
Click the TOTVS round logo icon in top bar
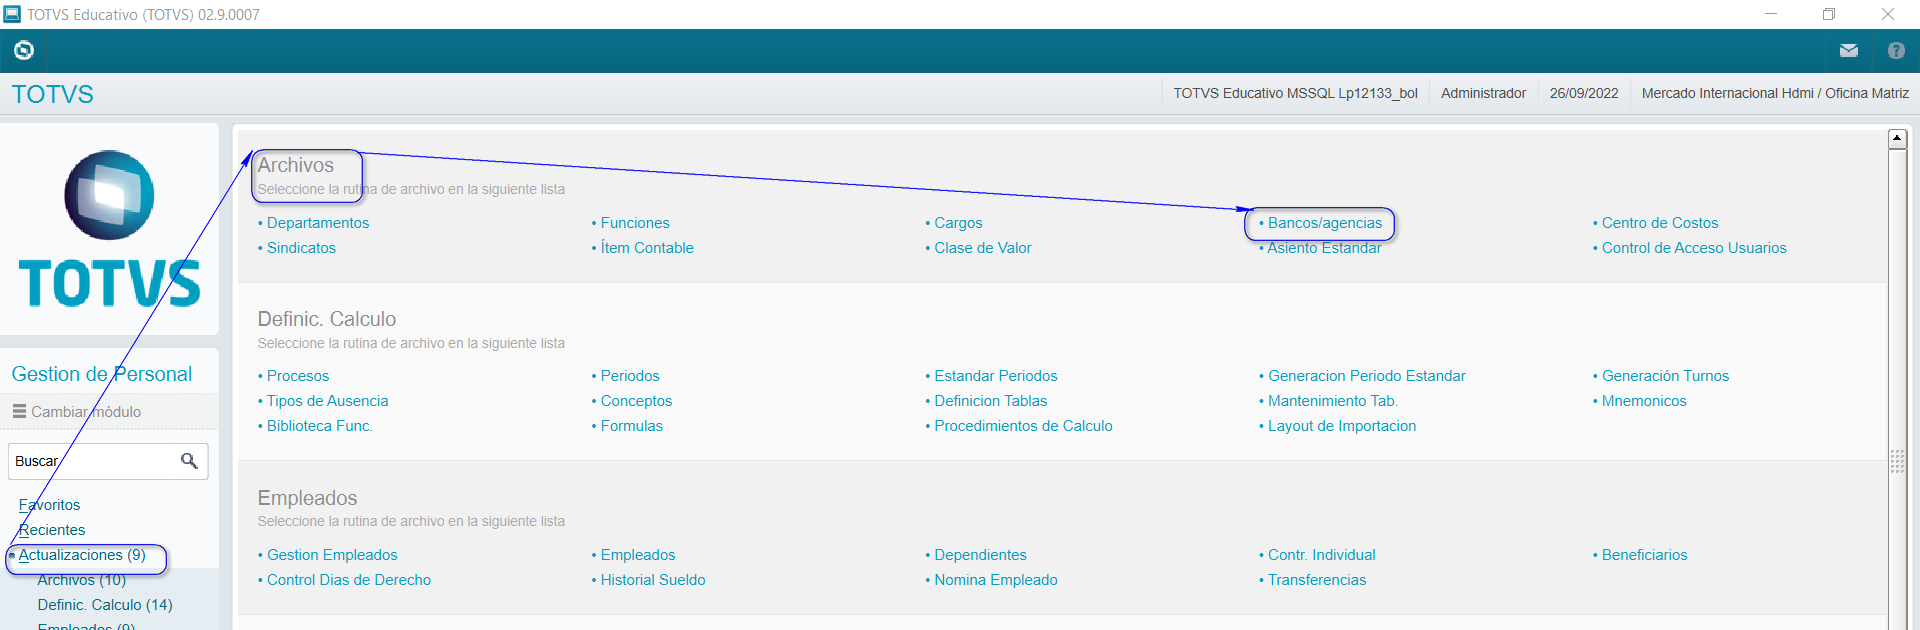24,50
